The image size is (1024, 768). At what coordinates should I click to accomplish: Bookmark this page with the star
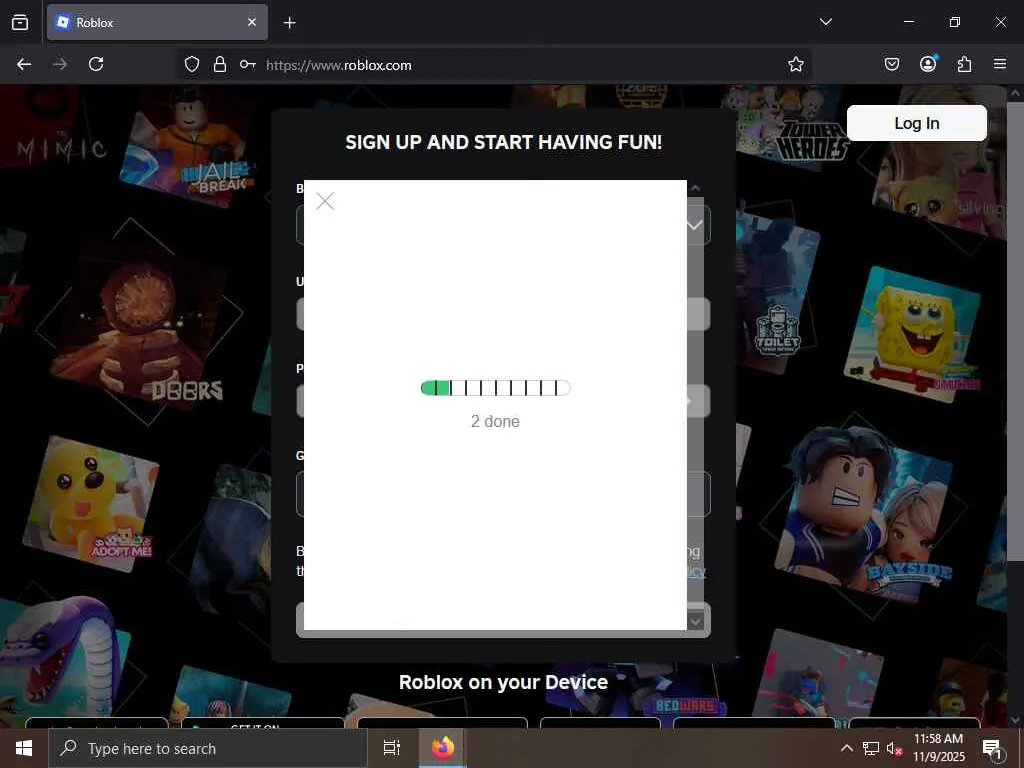click(795, 64)
